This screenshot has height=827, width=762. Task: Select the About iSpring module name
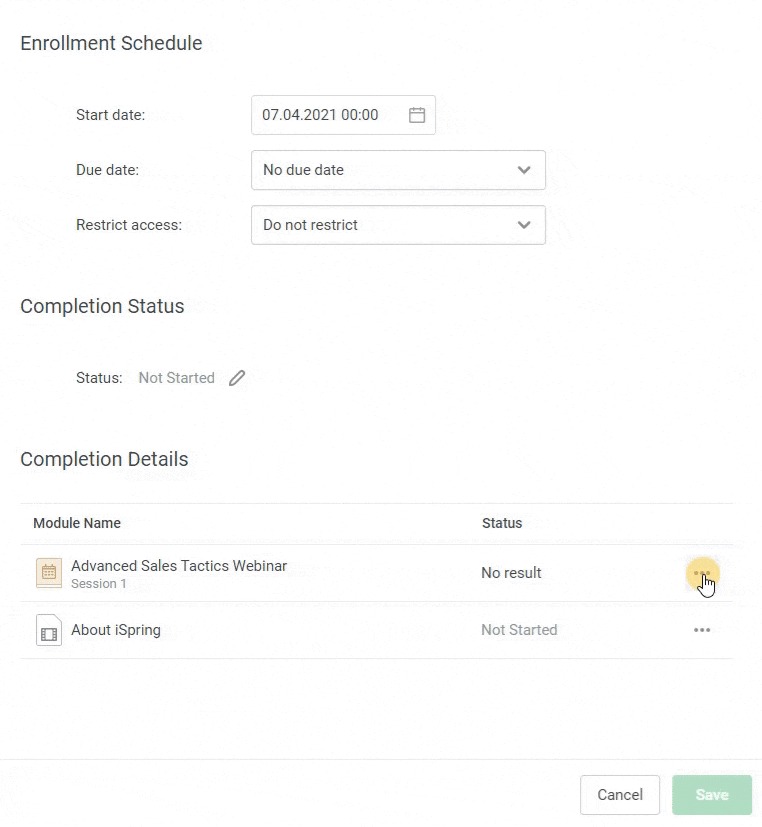(116, 630)
